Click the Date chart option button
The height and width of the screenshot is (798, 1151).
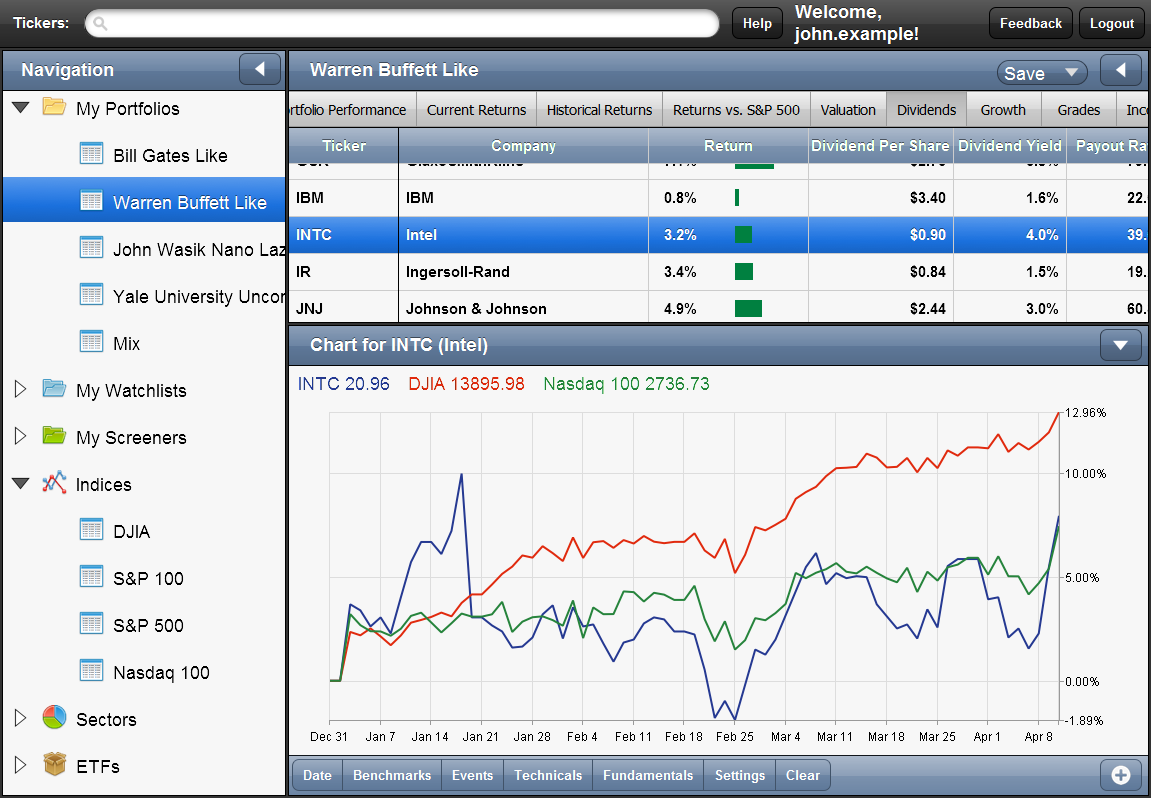tap(317, 775)
